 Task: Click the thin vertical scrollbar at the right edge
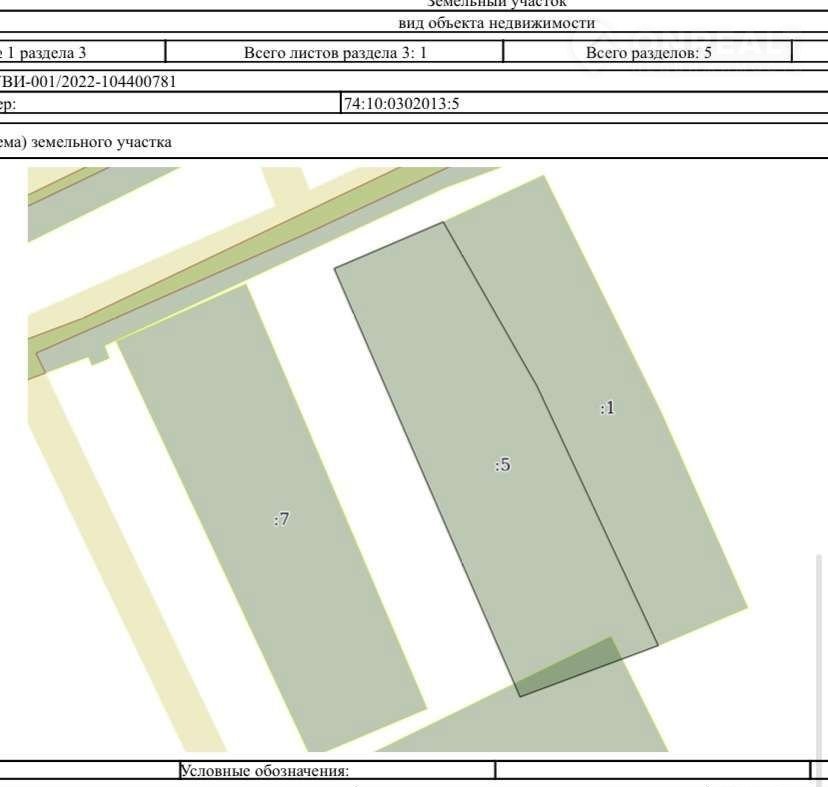click(x=820, y=650)
